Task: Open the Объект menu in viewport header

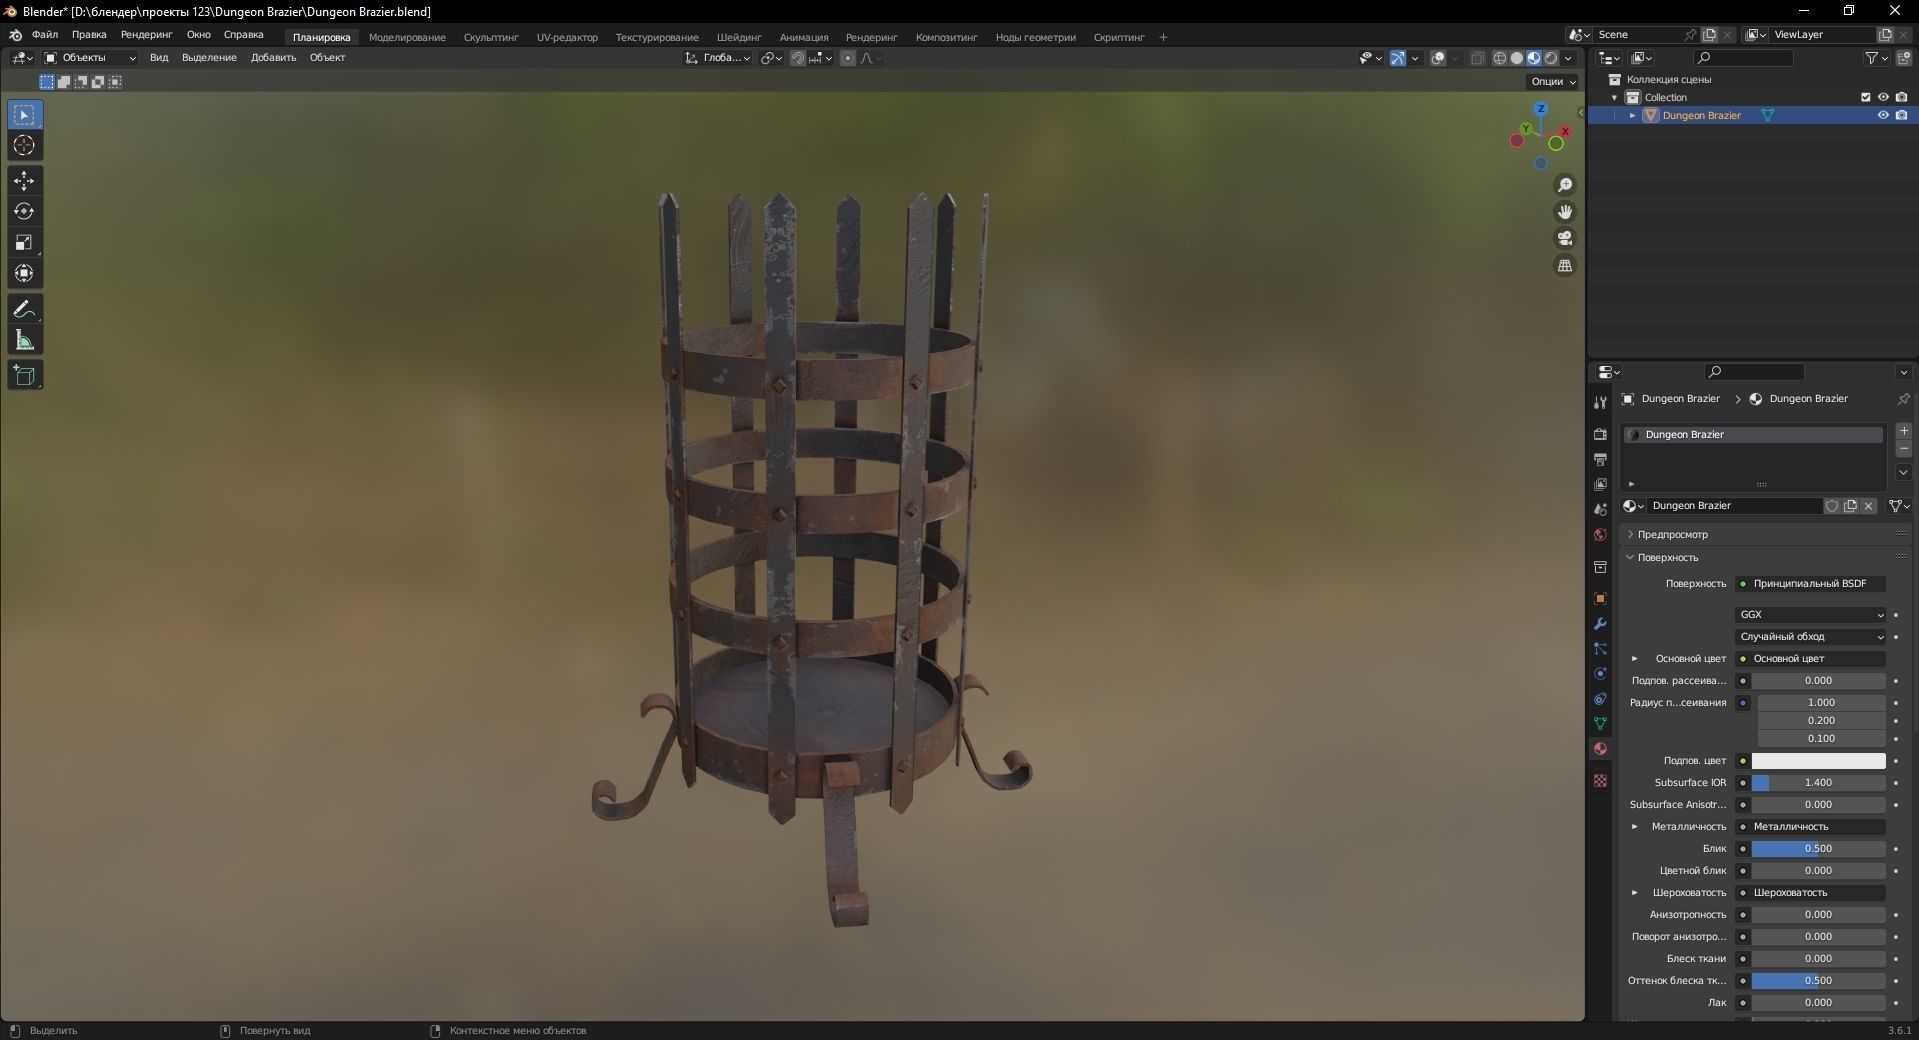Action: click(327, 58)
